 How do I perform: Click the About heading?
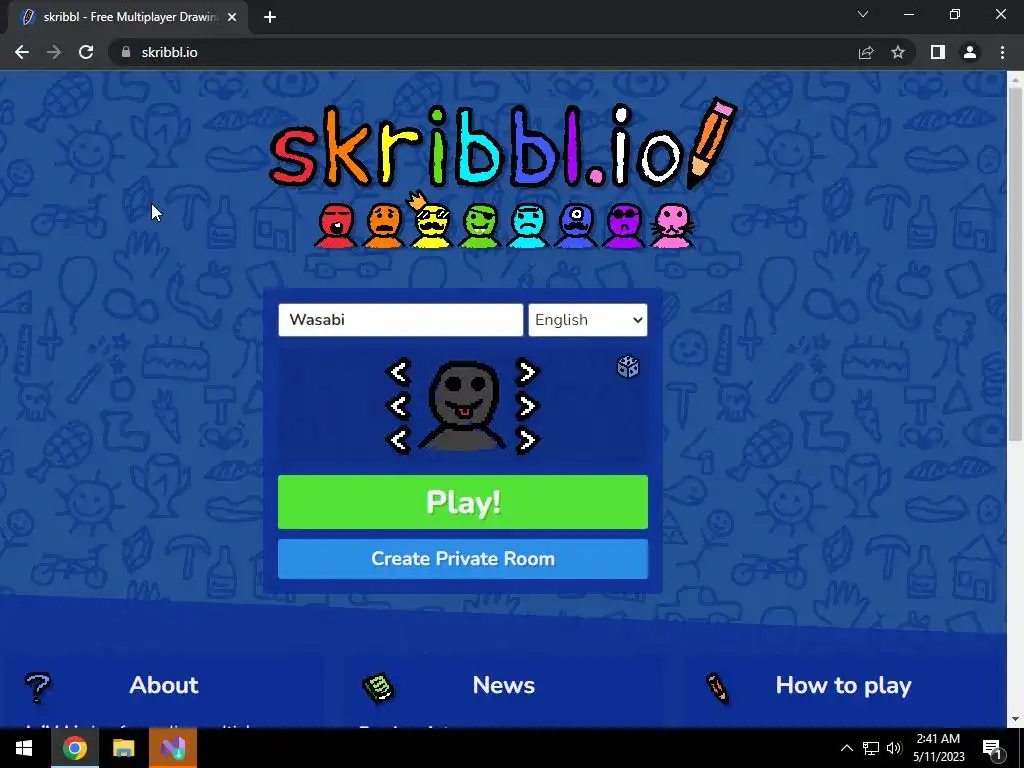[x=164, y=685]
